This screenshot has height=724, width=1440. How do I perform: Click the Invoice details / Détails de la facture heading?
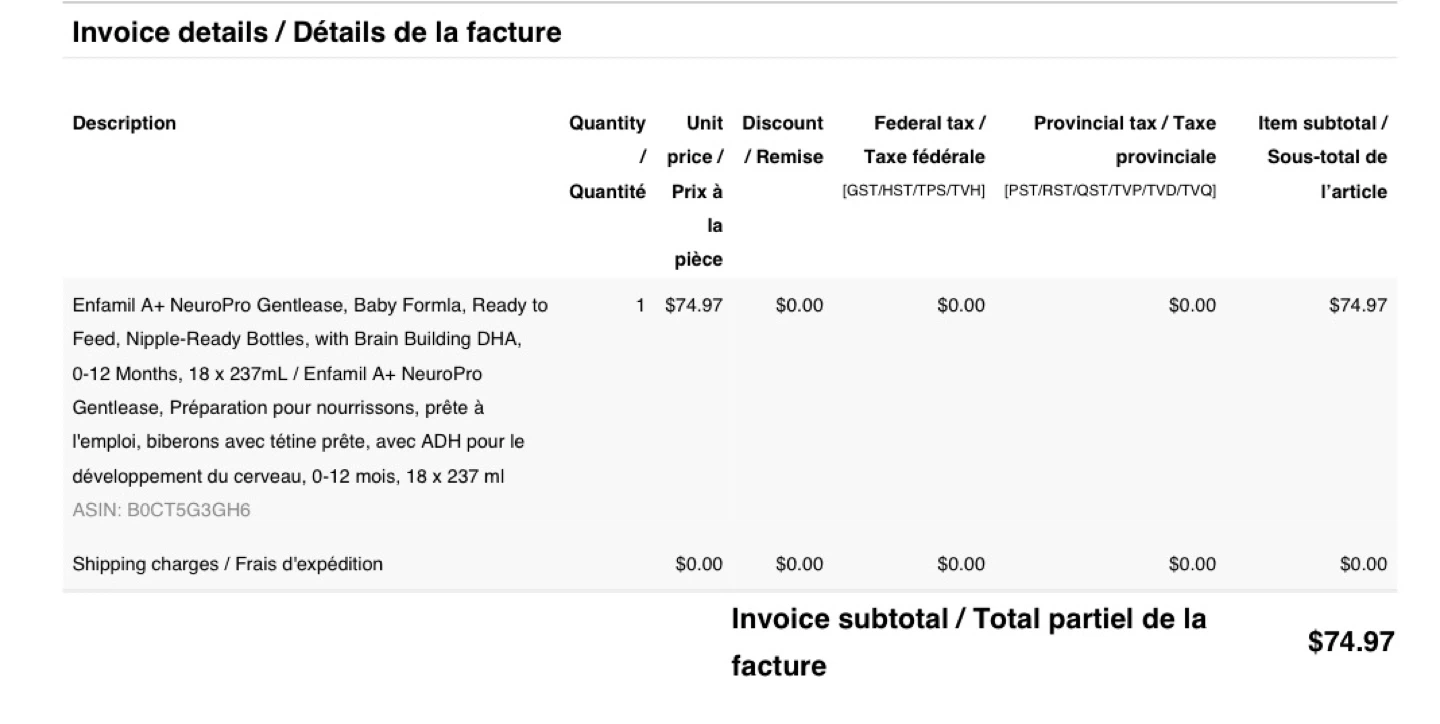point(317,33)
